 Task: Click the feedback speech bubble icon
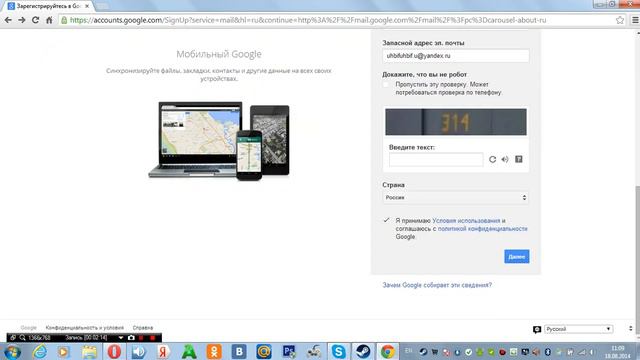[537, 329]
